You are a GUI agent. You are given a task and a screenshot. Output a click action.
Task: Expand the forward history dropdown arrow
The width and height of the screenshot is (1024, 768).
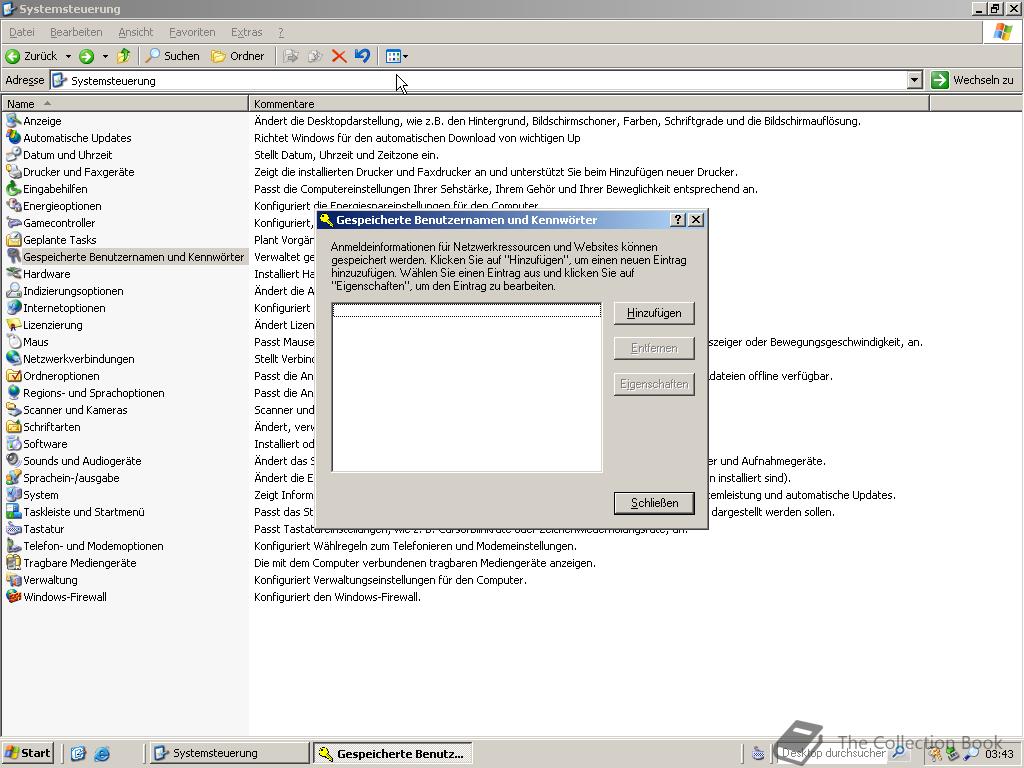click(104, 57)
